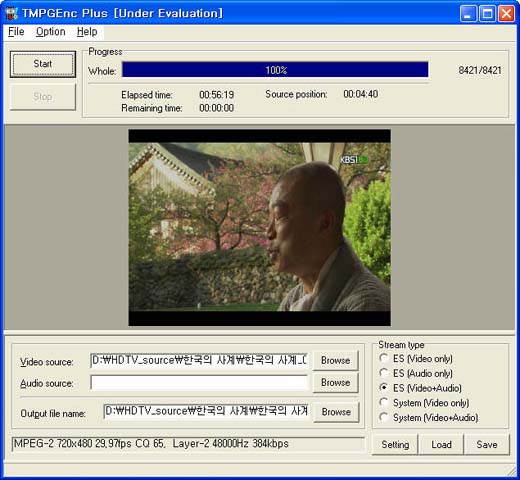Viewport: 520px width, 480px height.
Task: Browse for the Video source file
Action: pos(335,360)
